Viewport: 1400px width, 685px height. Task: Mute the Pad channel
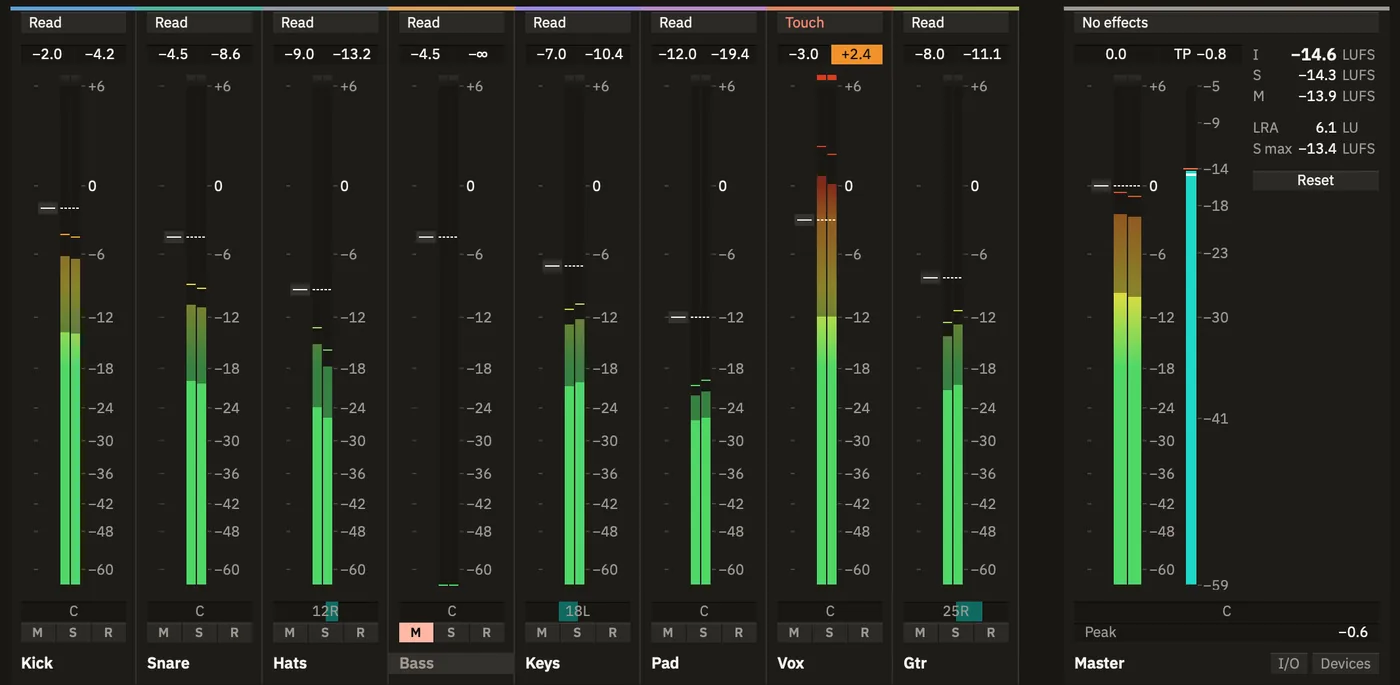667,632
